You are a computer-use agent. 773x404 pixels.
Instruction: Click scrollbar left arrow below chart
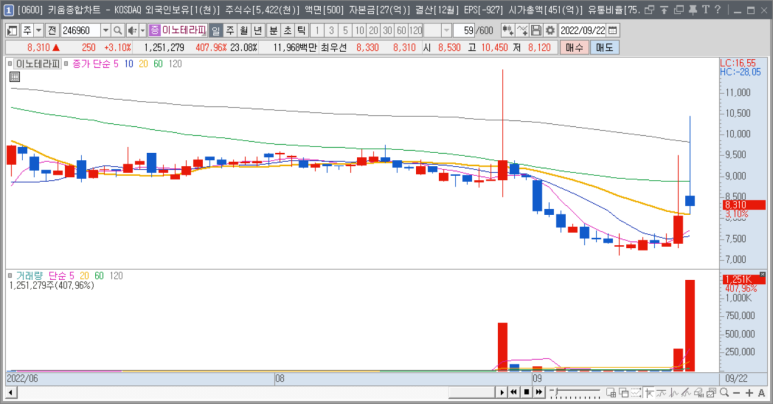[11, 393]
